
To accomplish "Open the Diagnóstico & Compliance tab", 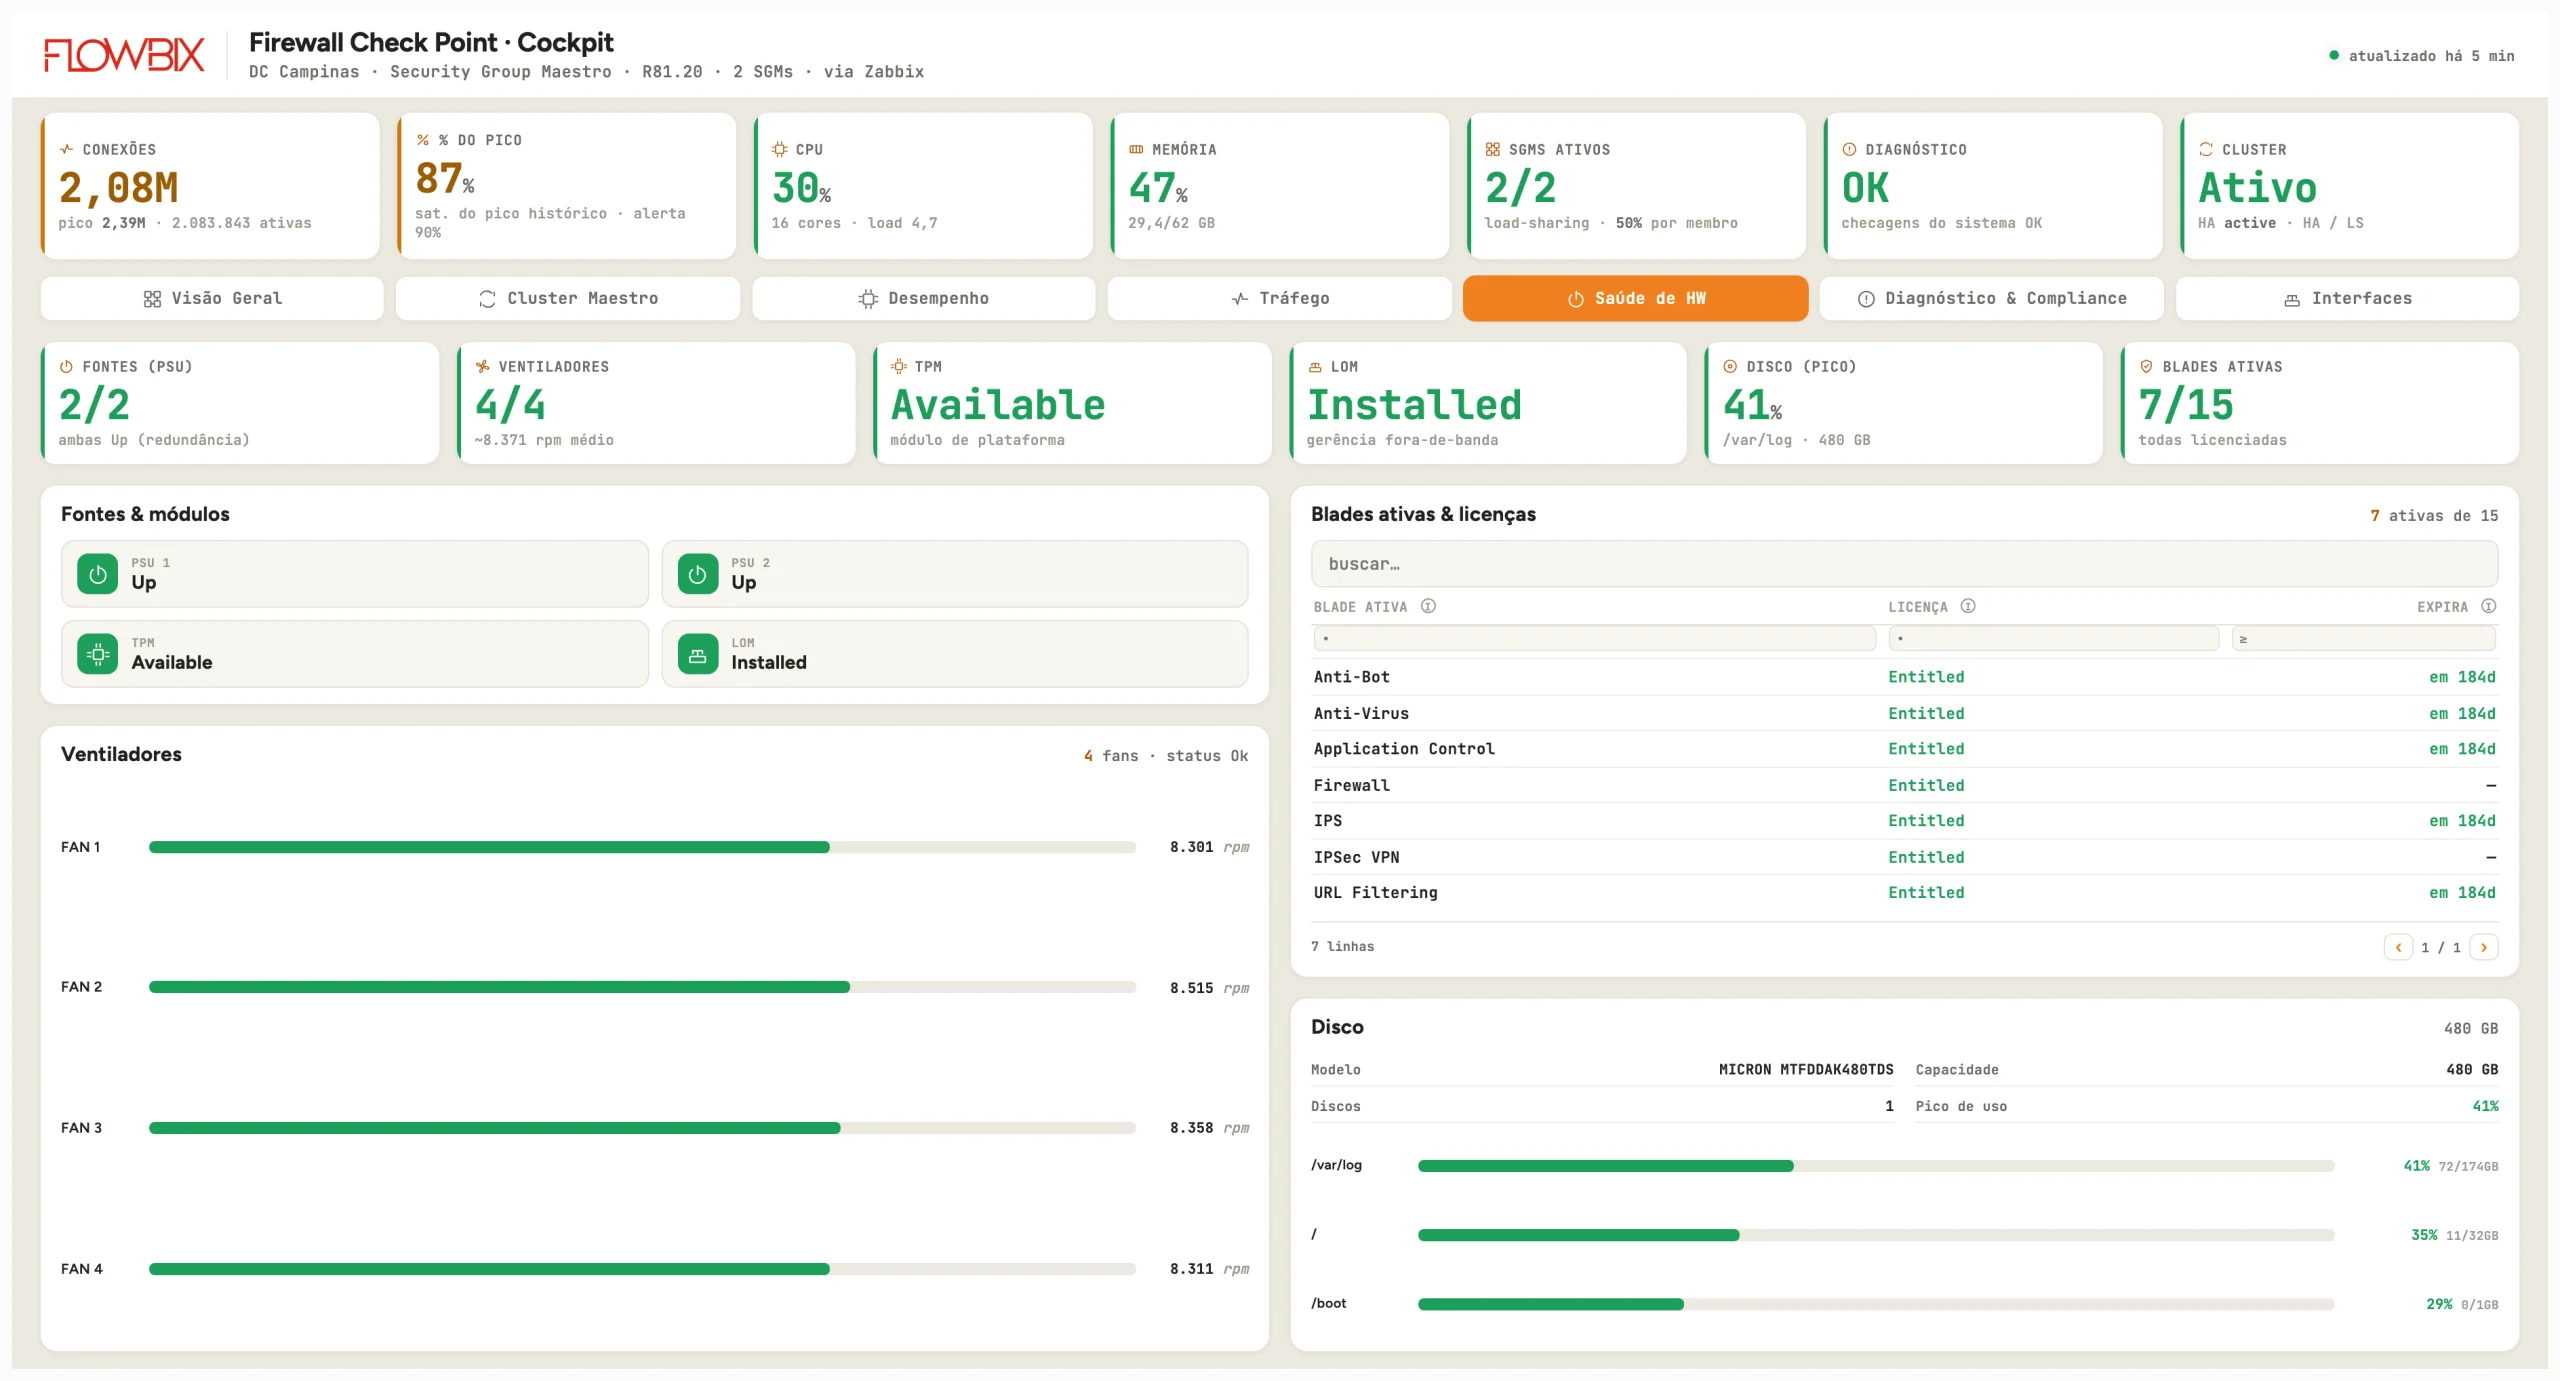I will click(1992, 298).
